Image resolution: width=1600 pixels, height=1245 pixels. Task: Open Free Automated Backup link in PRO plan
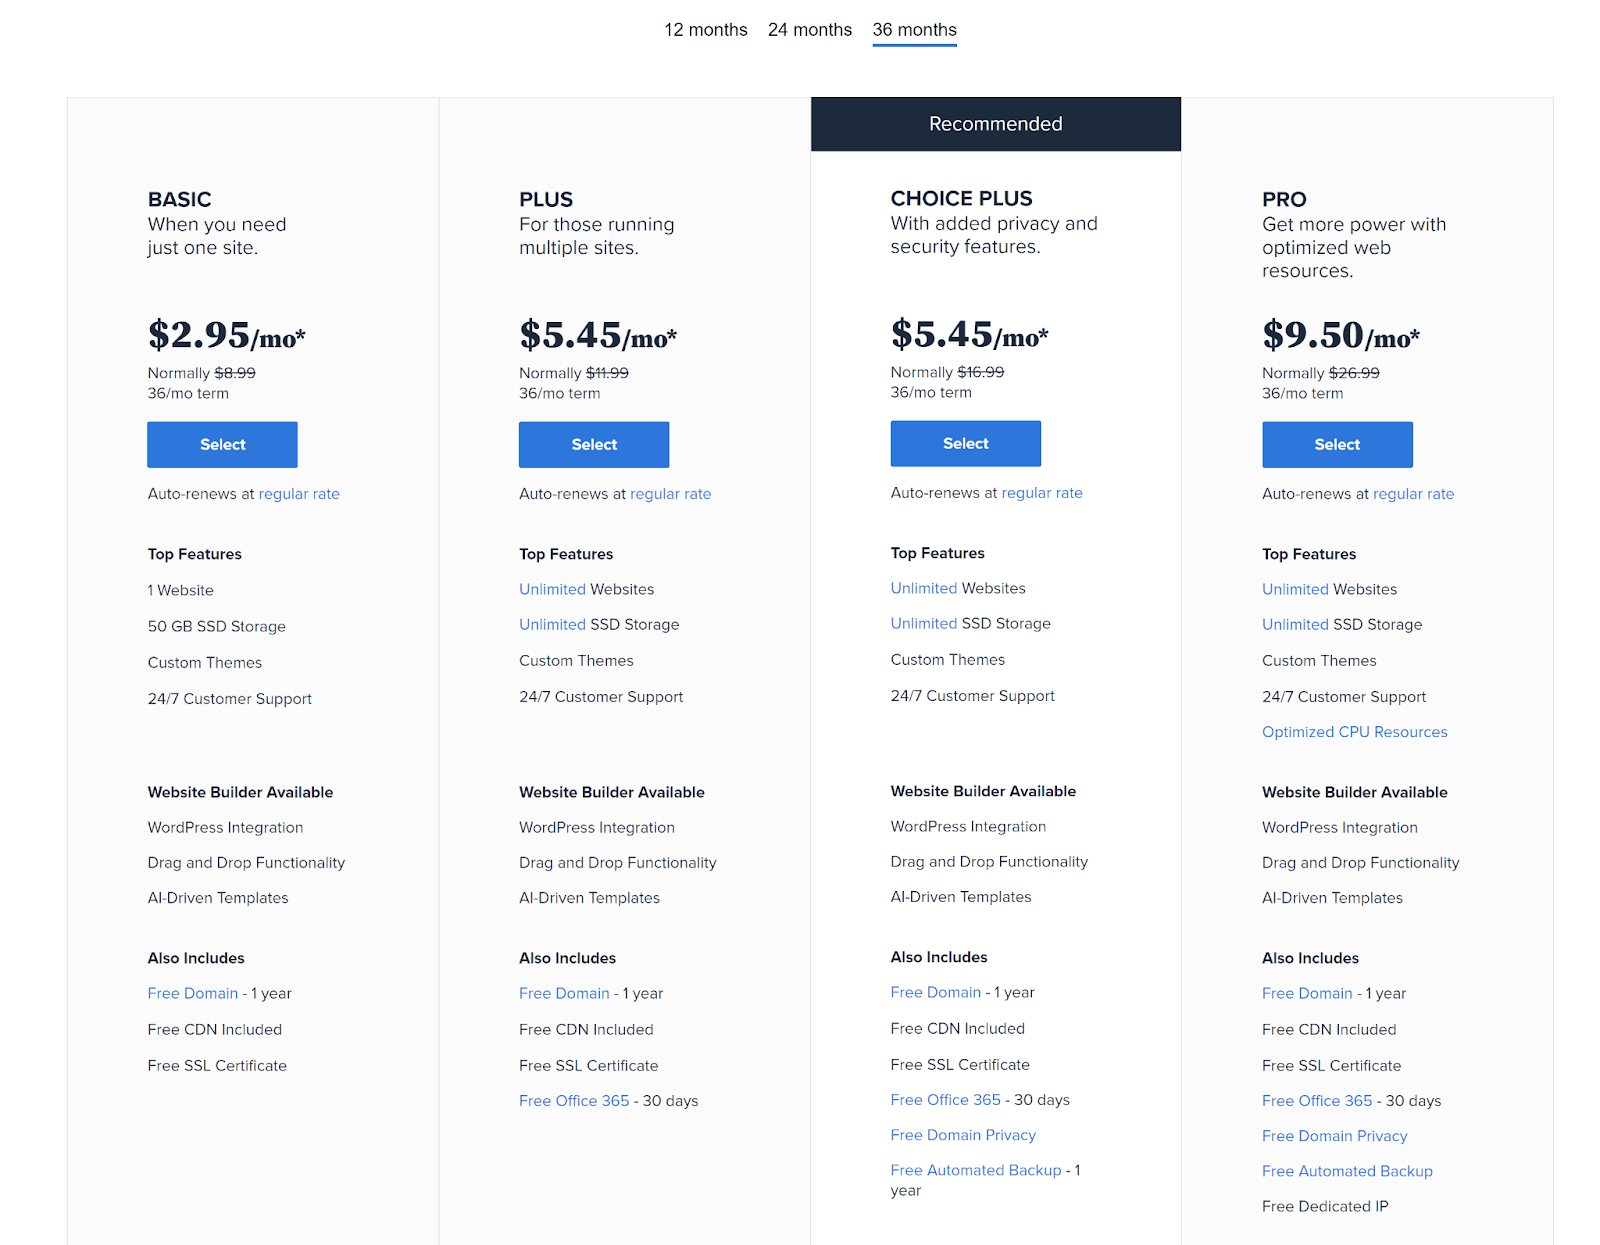click(1347, 1171)
